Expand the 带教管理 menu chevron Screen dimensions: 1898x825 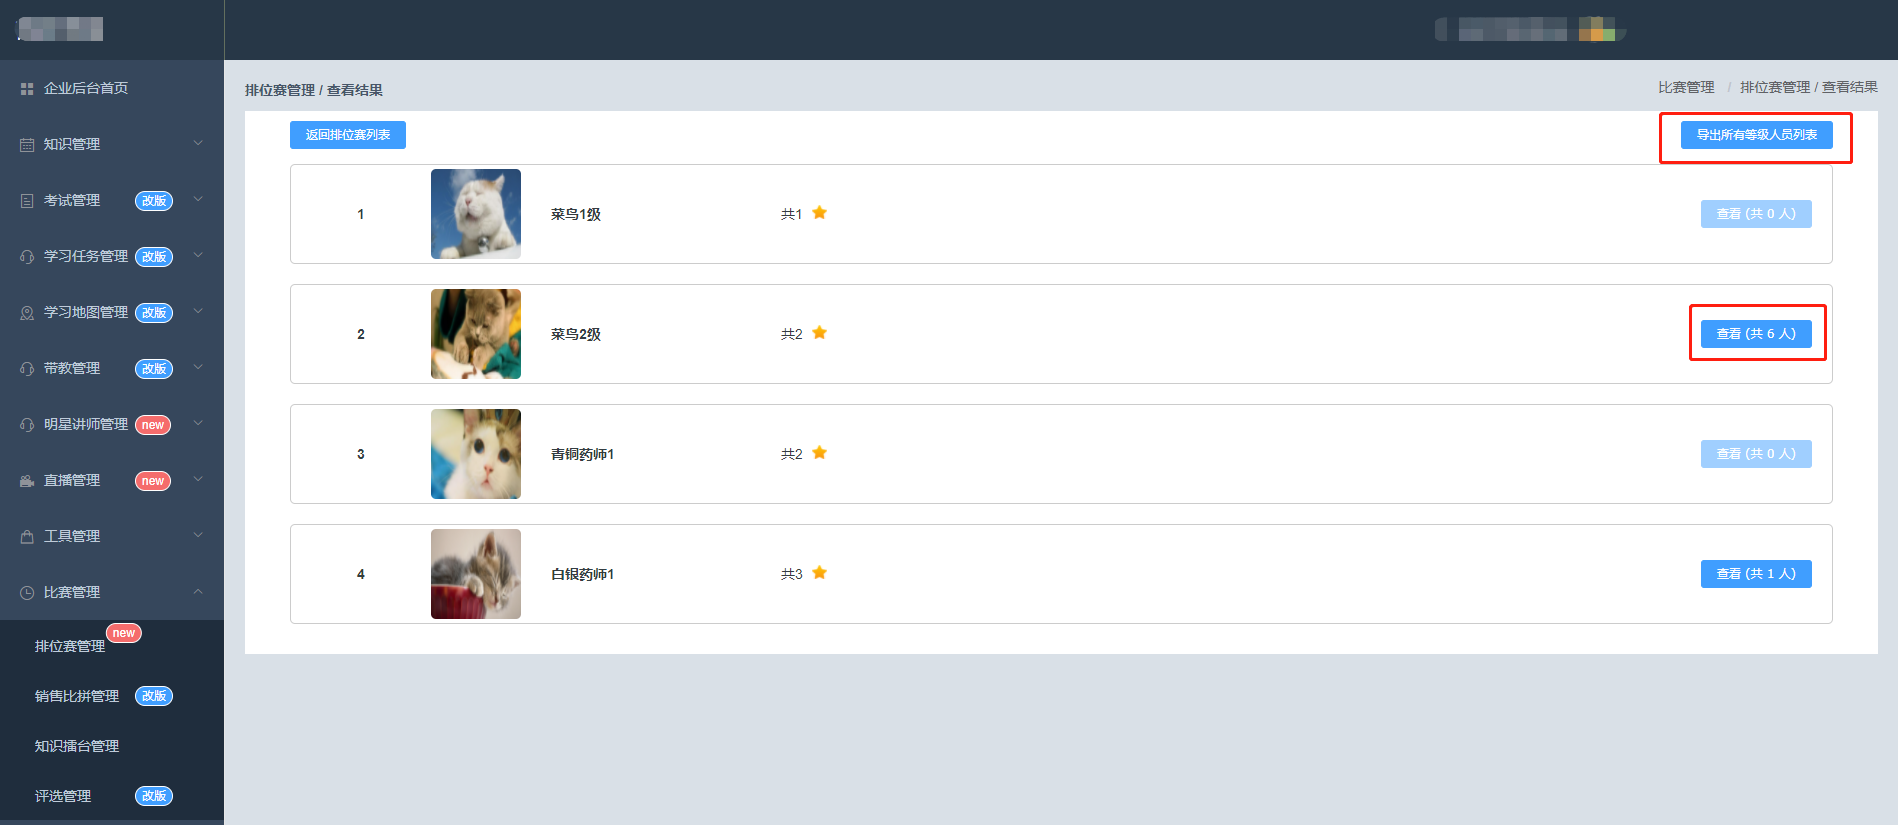coord(198,367)
